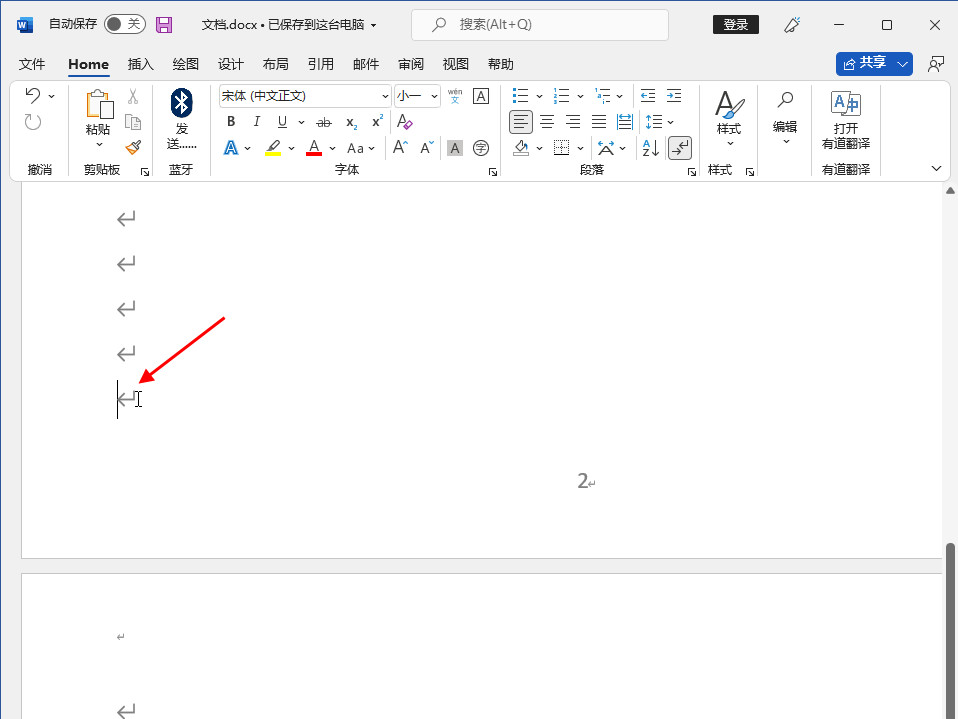958x719 pixels.
Task: Click the clear formatting eraser icon
Action: click(x=404, y=122)
